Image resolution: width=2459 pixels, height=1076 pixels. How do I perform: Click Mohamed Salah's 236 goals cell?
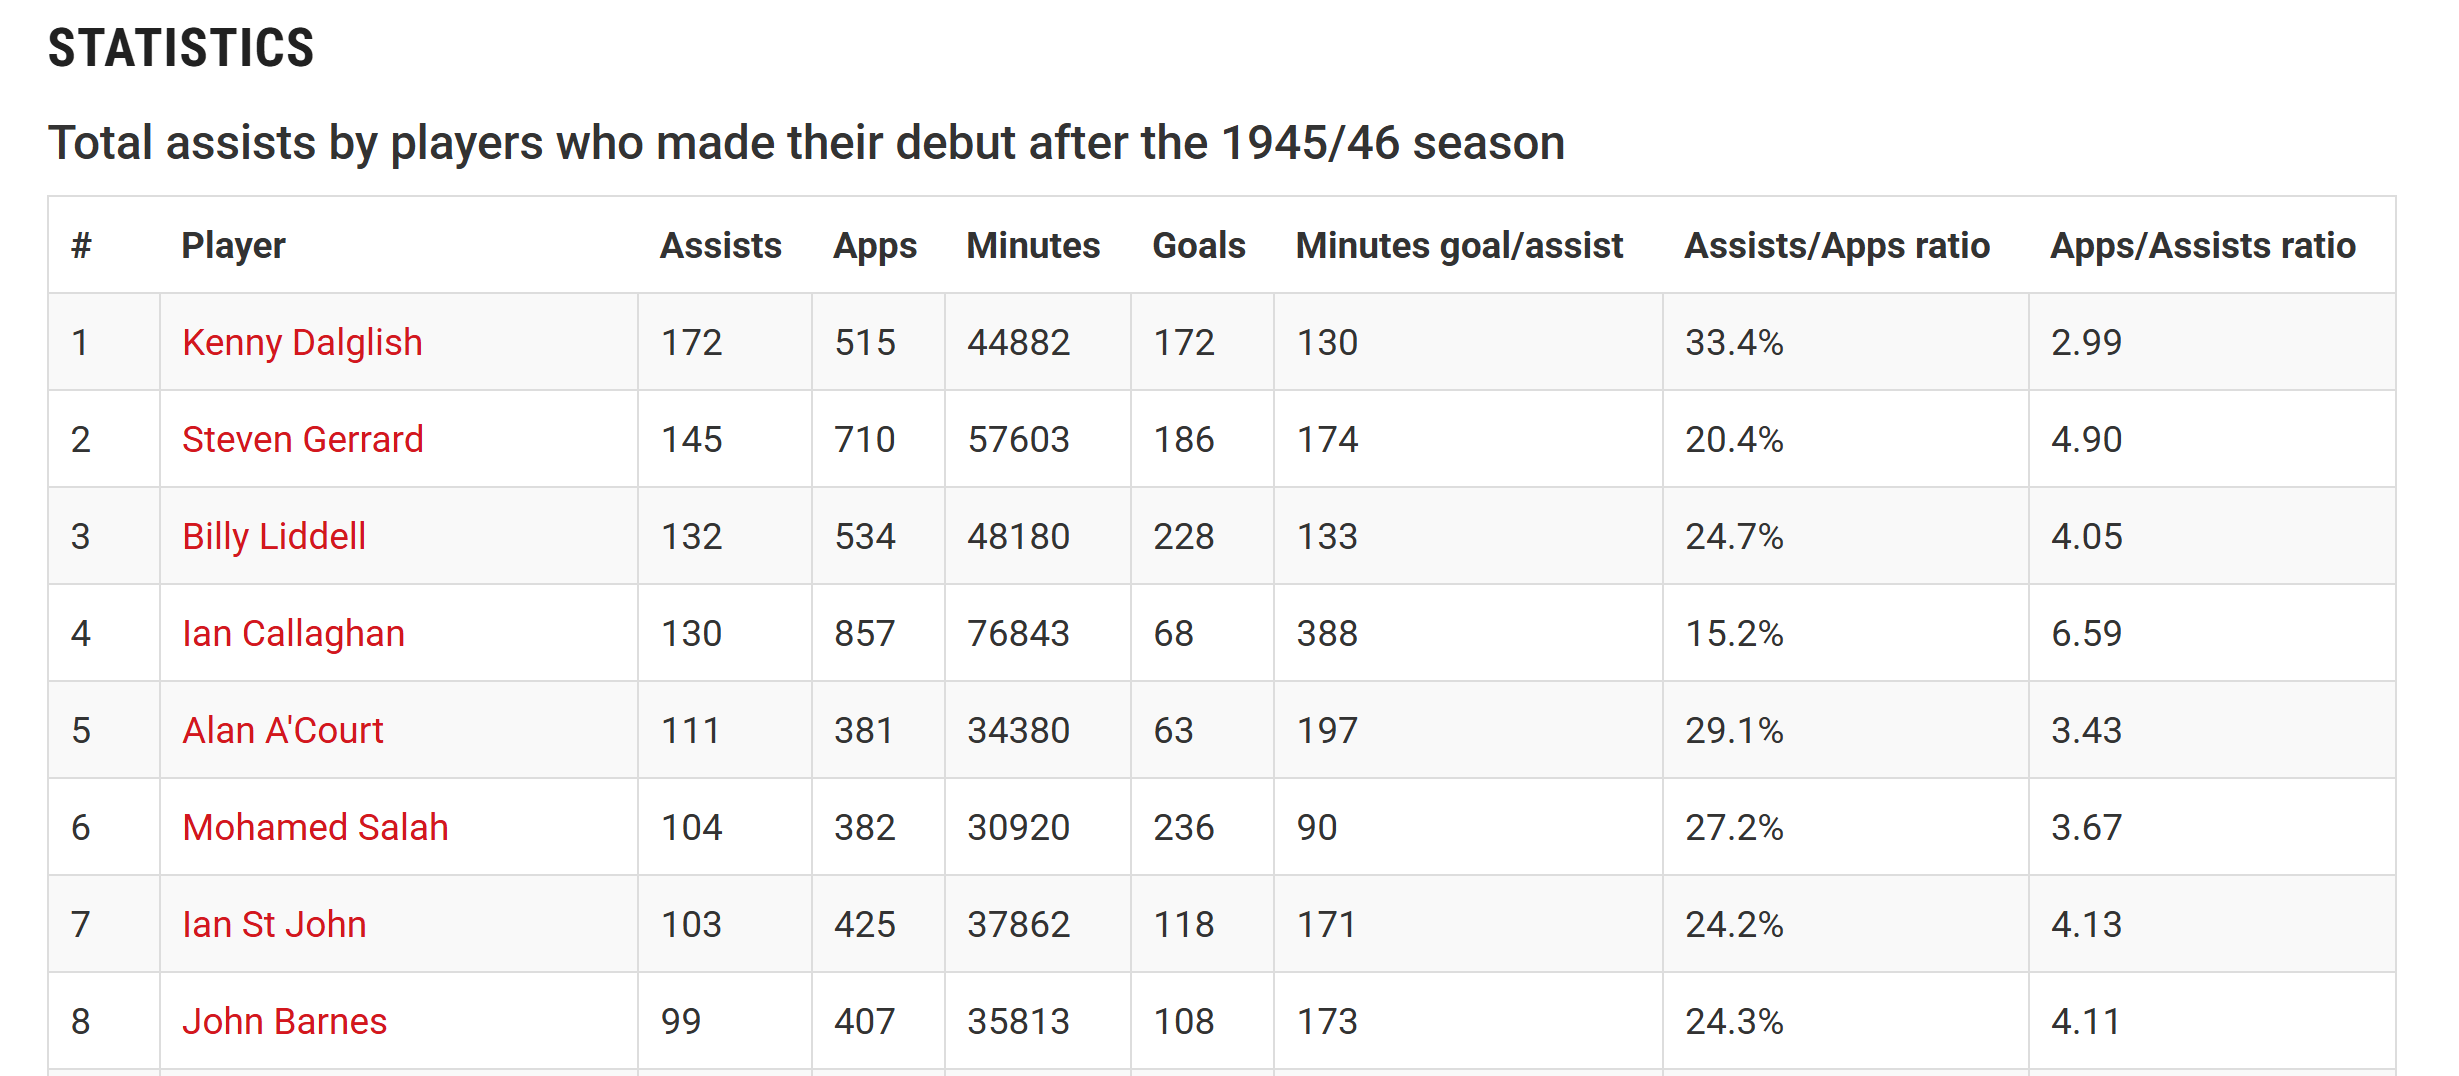click(1183, 828)
